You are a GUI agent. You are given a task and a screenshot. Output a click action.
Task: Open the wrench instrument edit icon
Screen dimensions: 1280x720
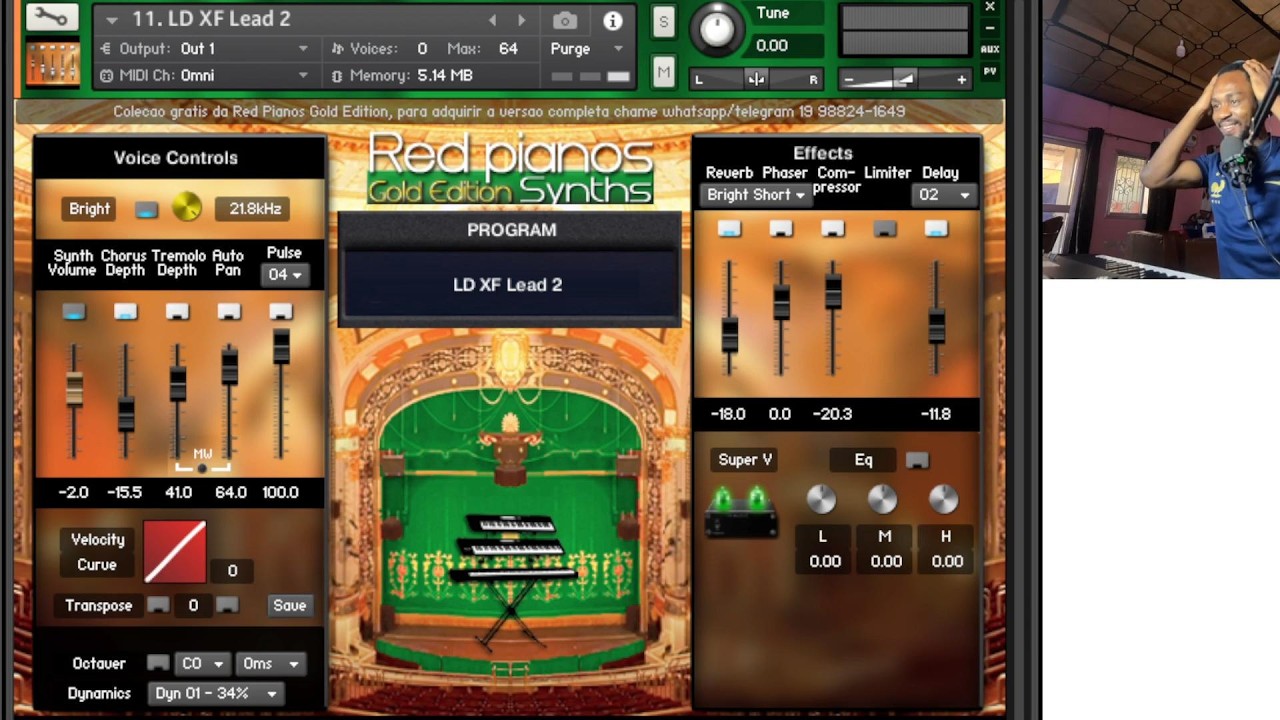coord(51,17)
